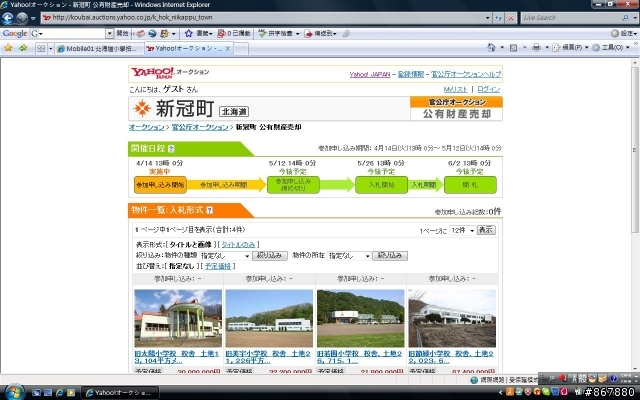Expand the address bar history dropdown
Image resolution: width=640 pixels, height=400 pixels.
point(487,18)
